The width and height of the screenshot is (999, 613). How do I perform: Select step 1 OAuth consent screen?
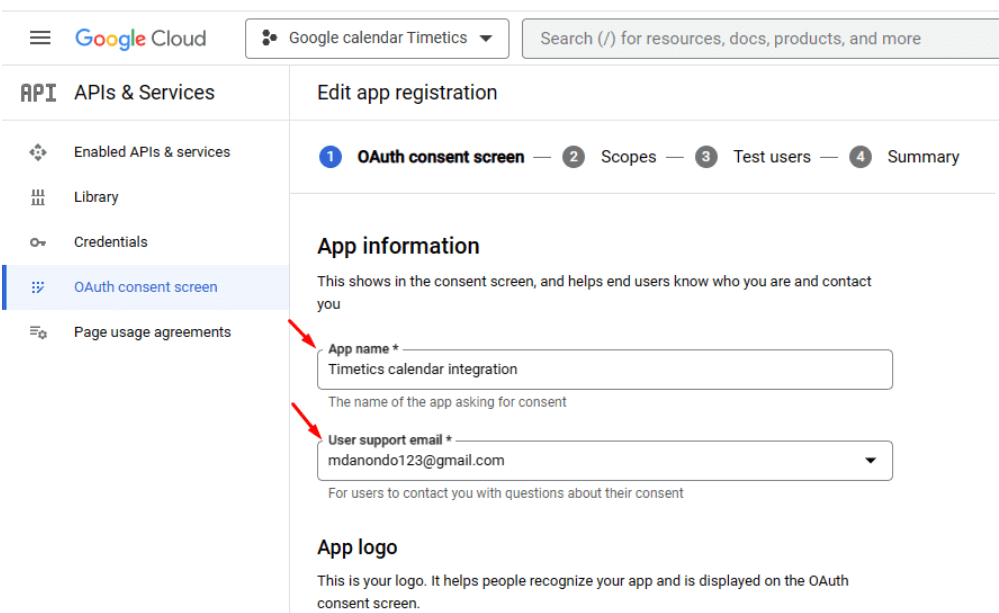[422, 157]
